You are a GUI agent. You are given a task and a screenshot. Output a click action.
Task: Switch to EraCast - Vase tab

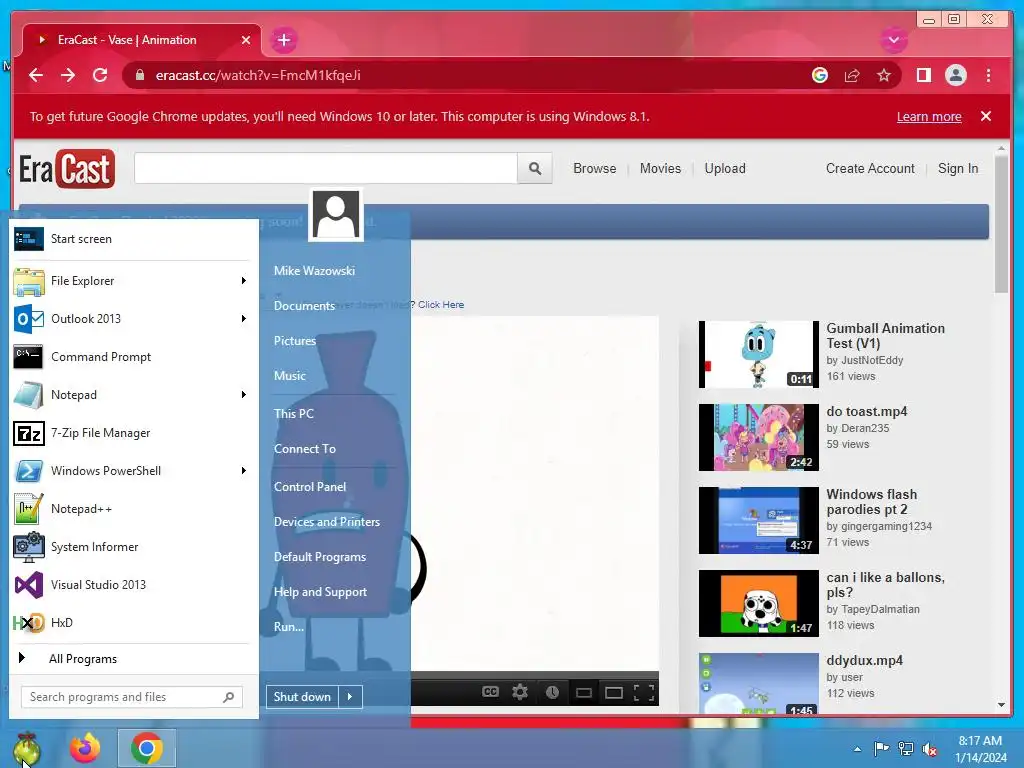(x=142, y=40)
